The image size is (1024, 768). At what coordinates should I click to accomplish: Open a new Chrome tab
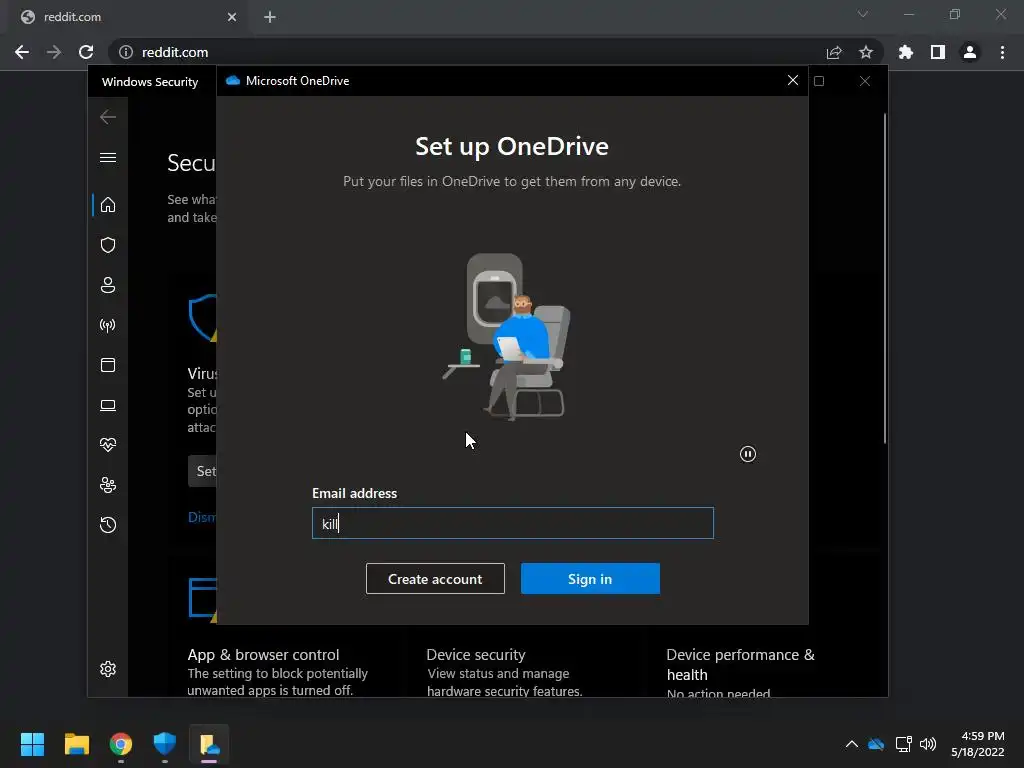tap(270, 17)
